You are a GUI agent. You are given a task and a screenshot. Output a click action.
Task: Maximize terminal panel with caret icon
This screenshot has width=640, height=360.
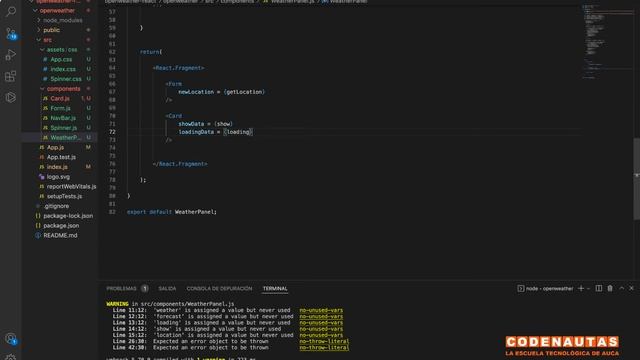coord(622,289)
